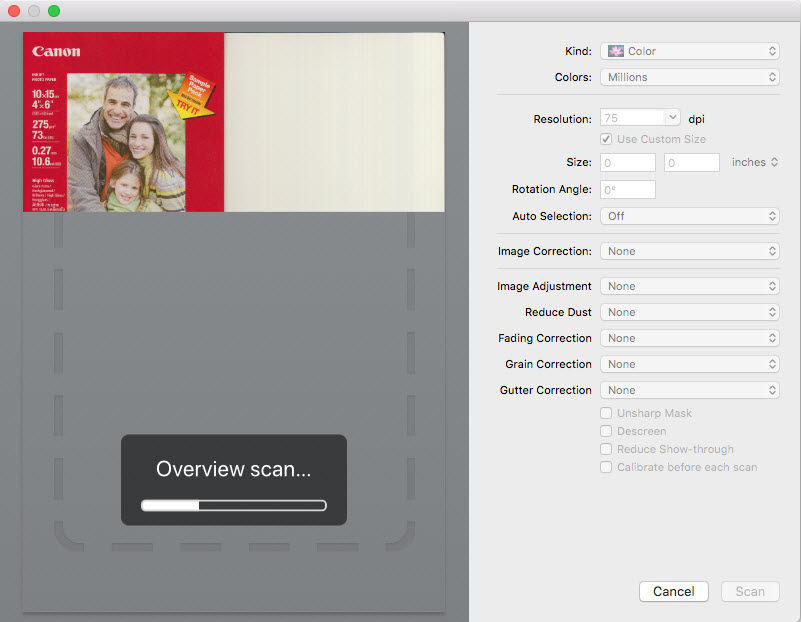The image size is (801, 622).
Task: Open the Fading Correction dropdown
Action: click(x=690, y=338)
